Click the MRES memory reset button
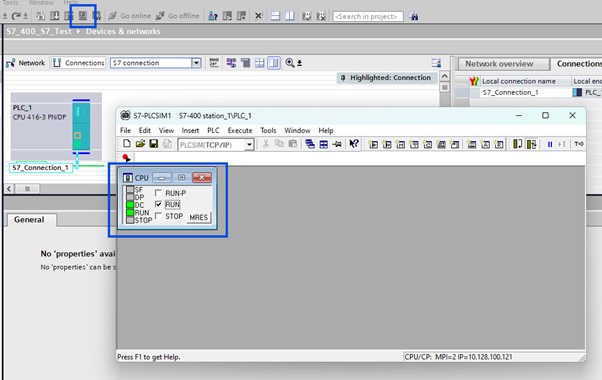The image size is (602, 380). click(x=198, y=217)
